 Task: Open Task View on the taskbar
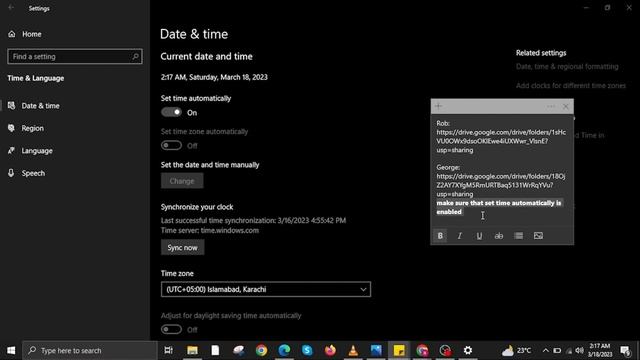(168, 350)
